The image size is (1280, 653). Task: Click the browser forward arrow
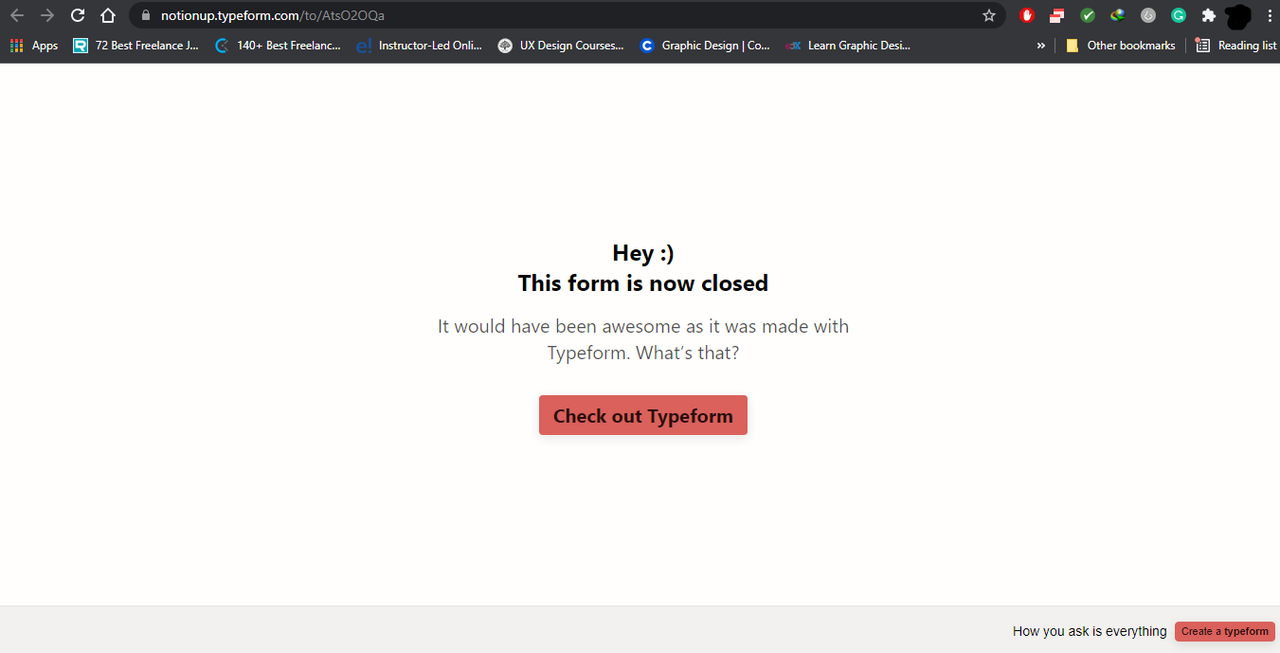point(47,15)
